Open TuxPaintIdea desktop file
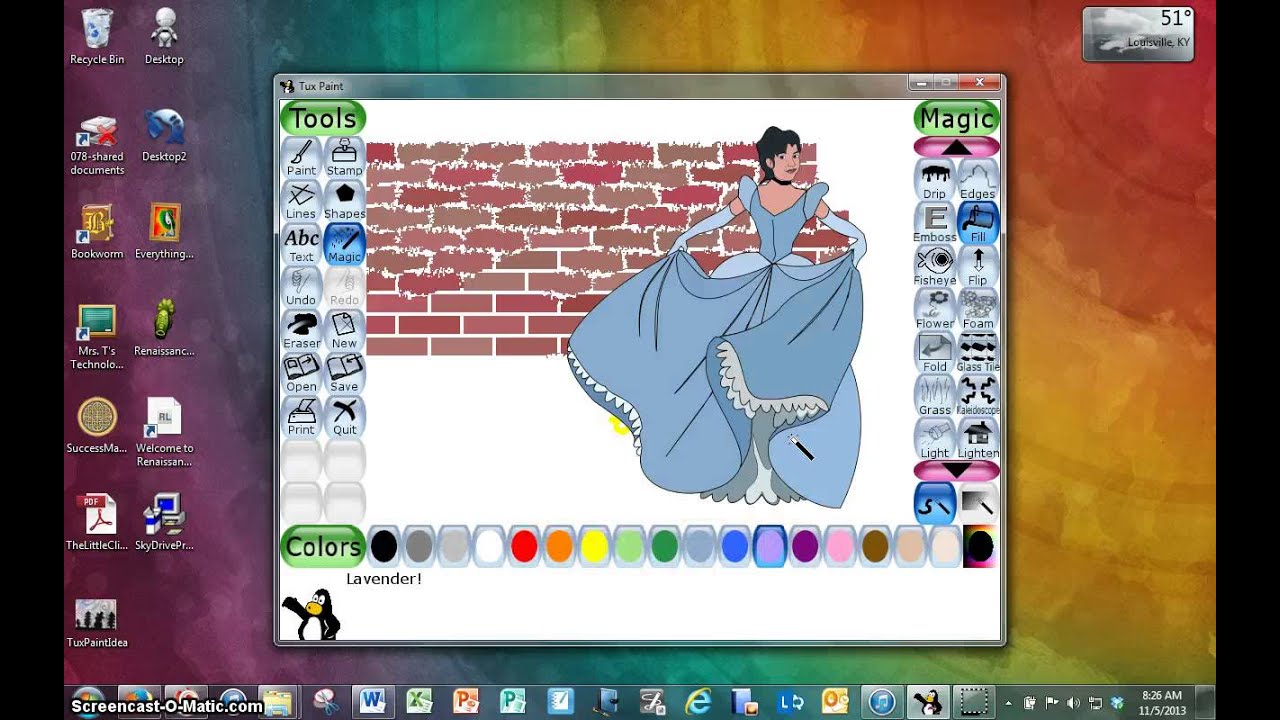1280x720 pixels. point(97,623)
